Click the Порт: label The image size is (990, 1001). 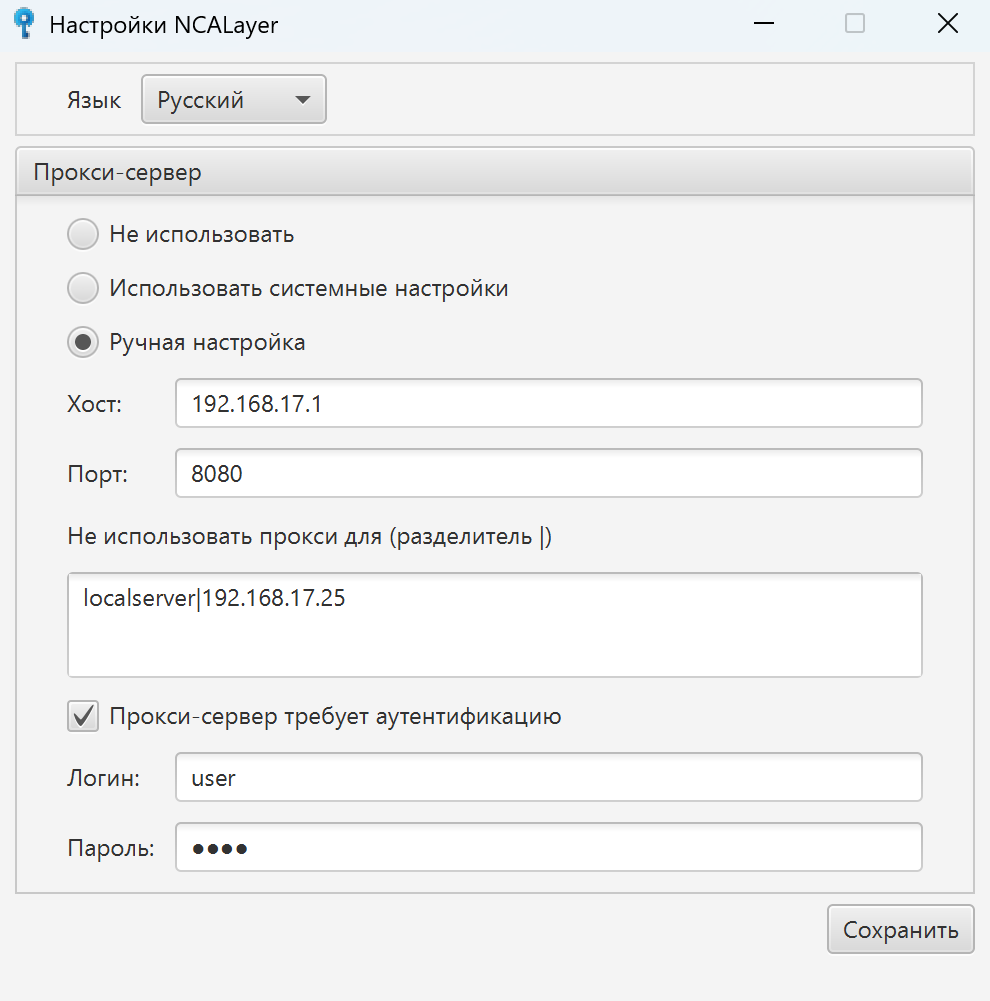point(98,474)
